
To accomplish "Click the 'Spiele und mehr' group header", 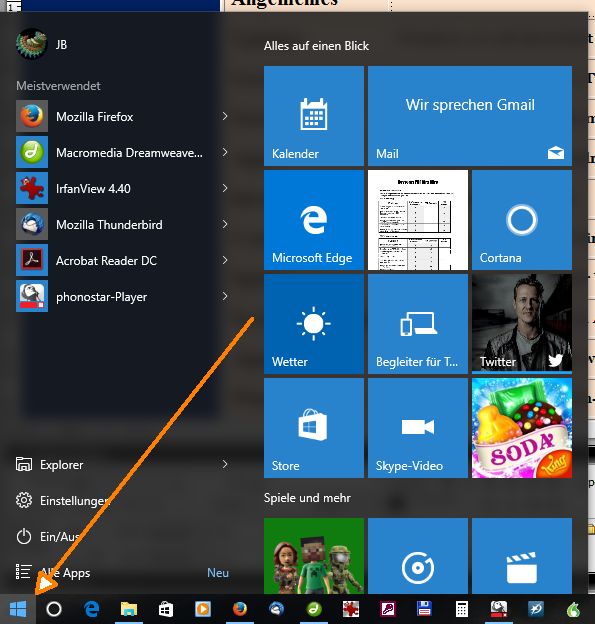I will [x=307, y=498].
